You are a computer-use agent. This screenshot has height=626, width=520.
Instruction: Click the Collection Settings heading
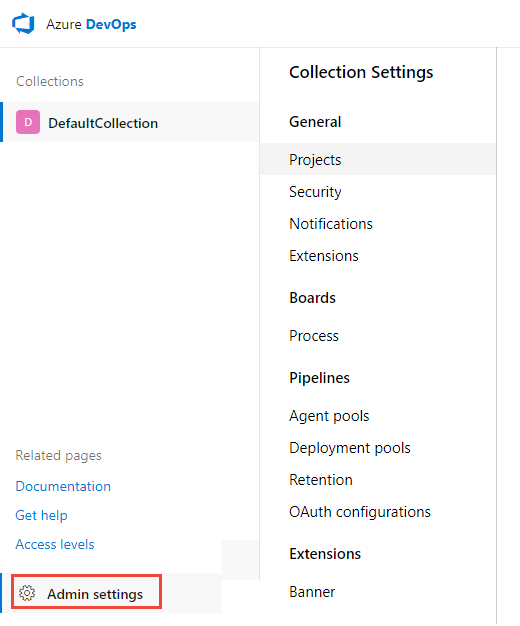coord(361,73)
